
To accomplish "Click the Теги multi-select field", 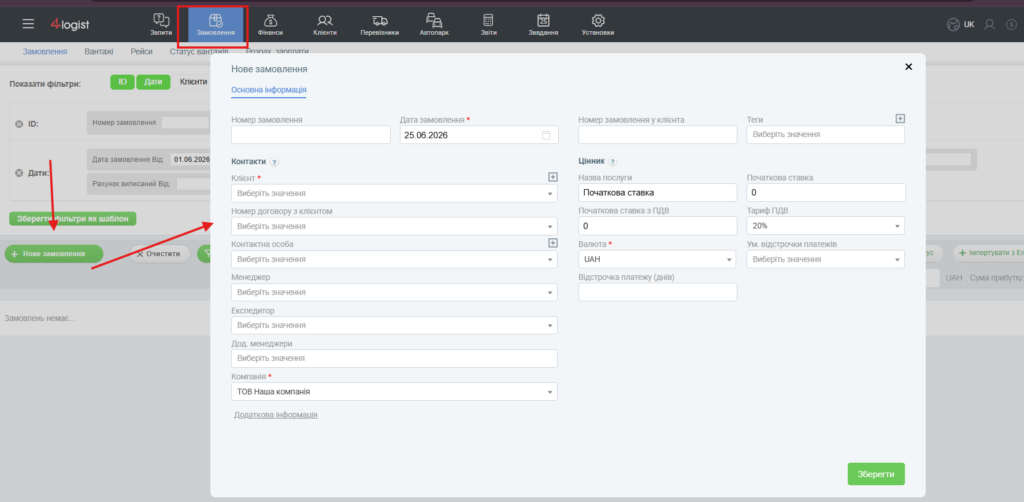I will click(x=825, y=135).
